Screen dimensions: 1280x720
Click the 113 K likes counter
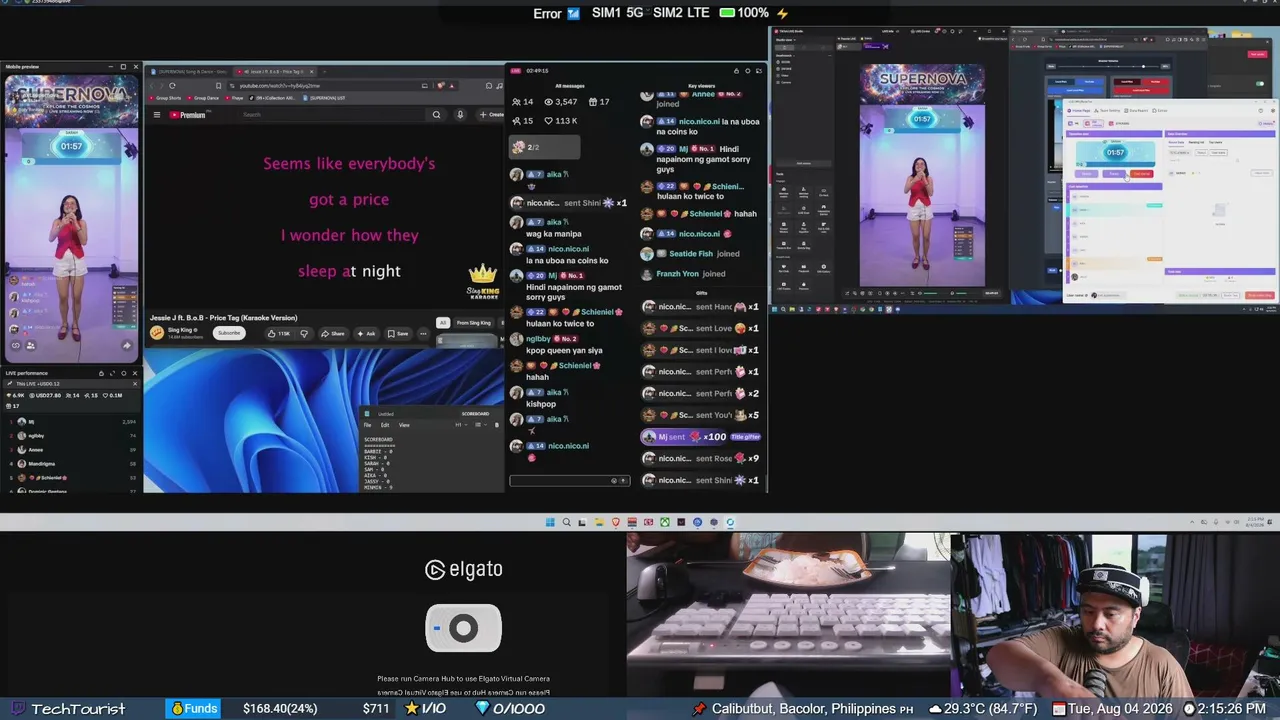point(559,121)
